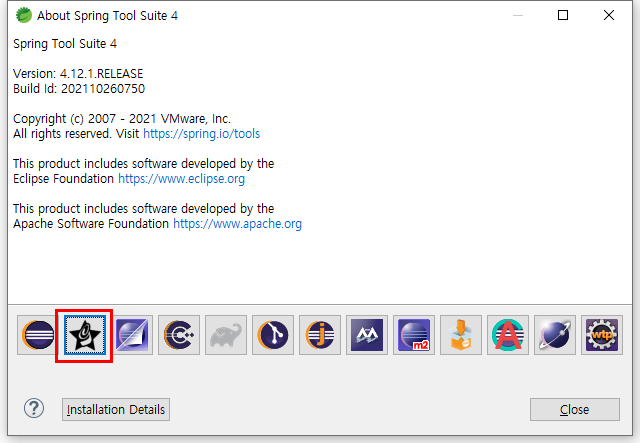This screenshot has width=640, height=443.
Task: Open the Eclipse Platform feature icon
Action: (38, 335)
